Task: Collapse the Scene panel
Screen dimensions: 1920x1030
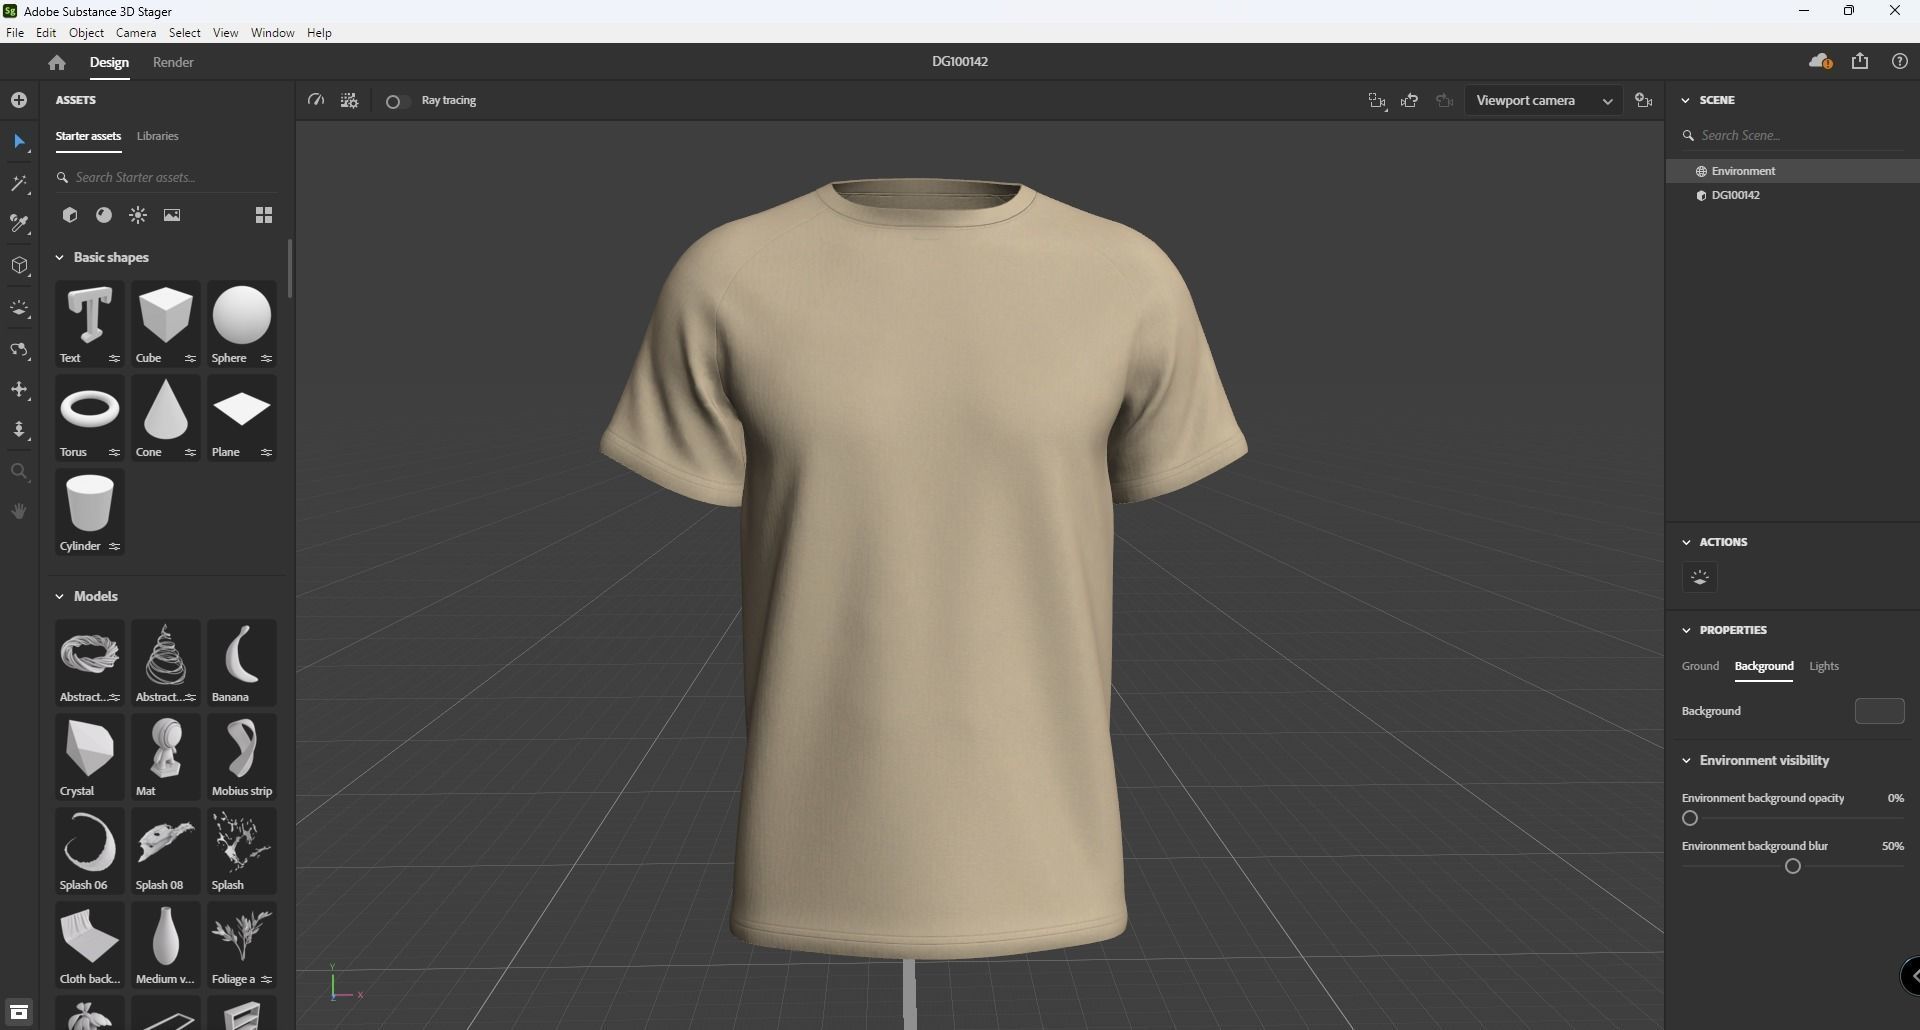Action: click(x=1686, y=100)
